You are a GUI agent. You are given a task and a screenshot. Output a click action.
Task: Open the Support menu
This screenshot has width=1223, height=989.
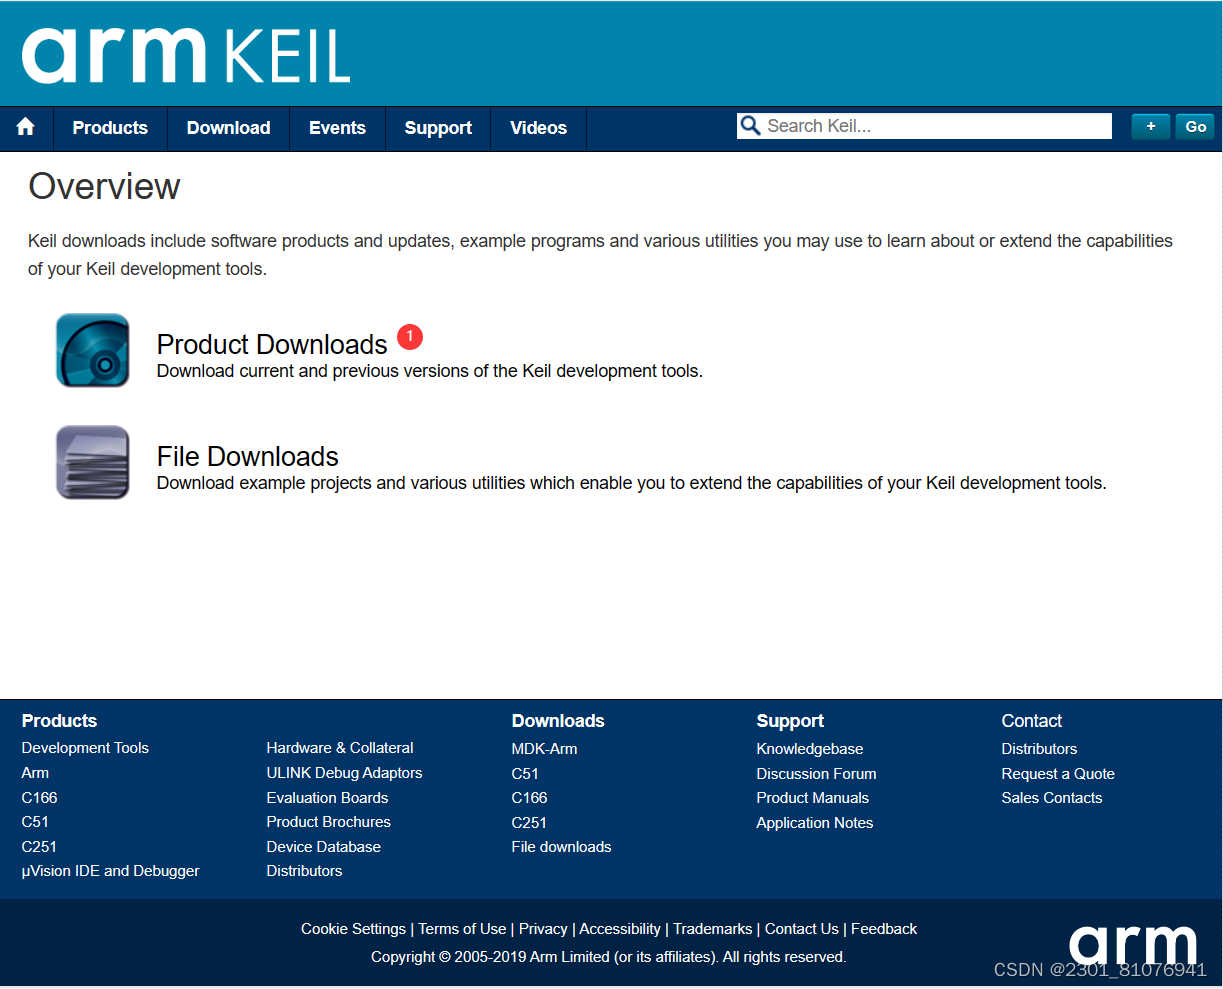coord(438,128)
